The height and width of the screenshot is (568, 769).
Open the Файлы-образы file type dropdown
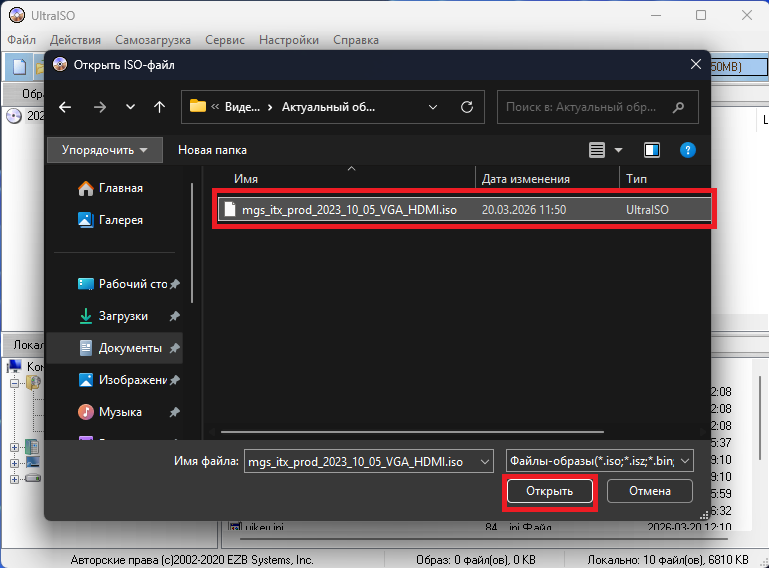(600, 461)
